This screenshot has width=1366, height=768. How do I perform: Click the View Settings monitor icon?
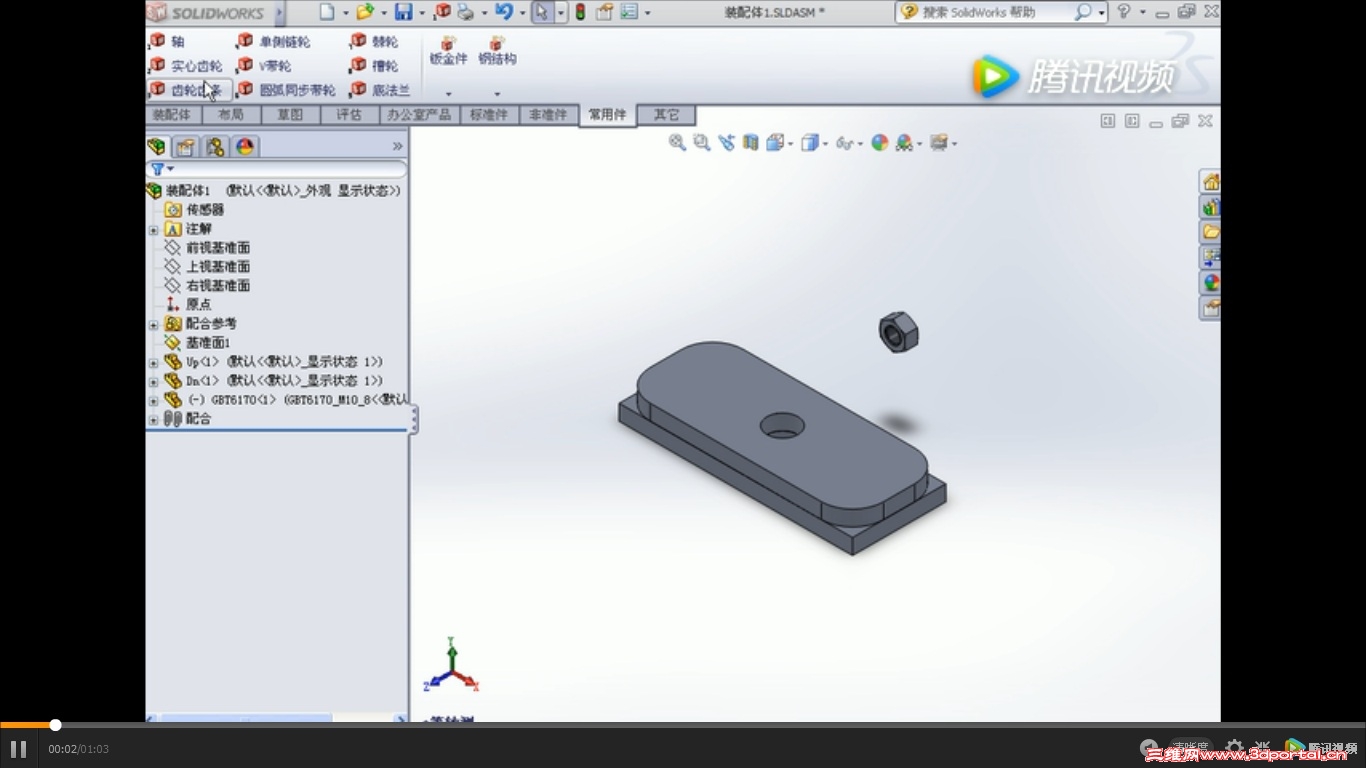coord(938,143)
